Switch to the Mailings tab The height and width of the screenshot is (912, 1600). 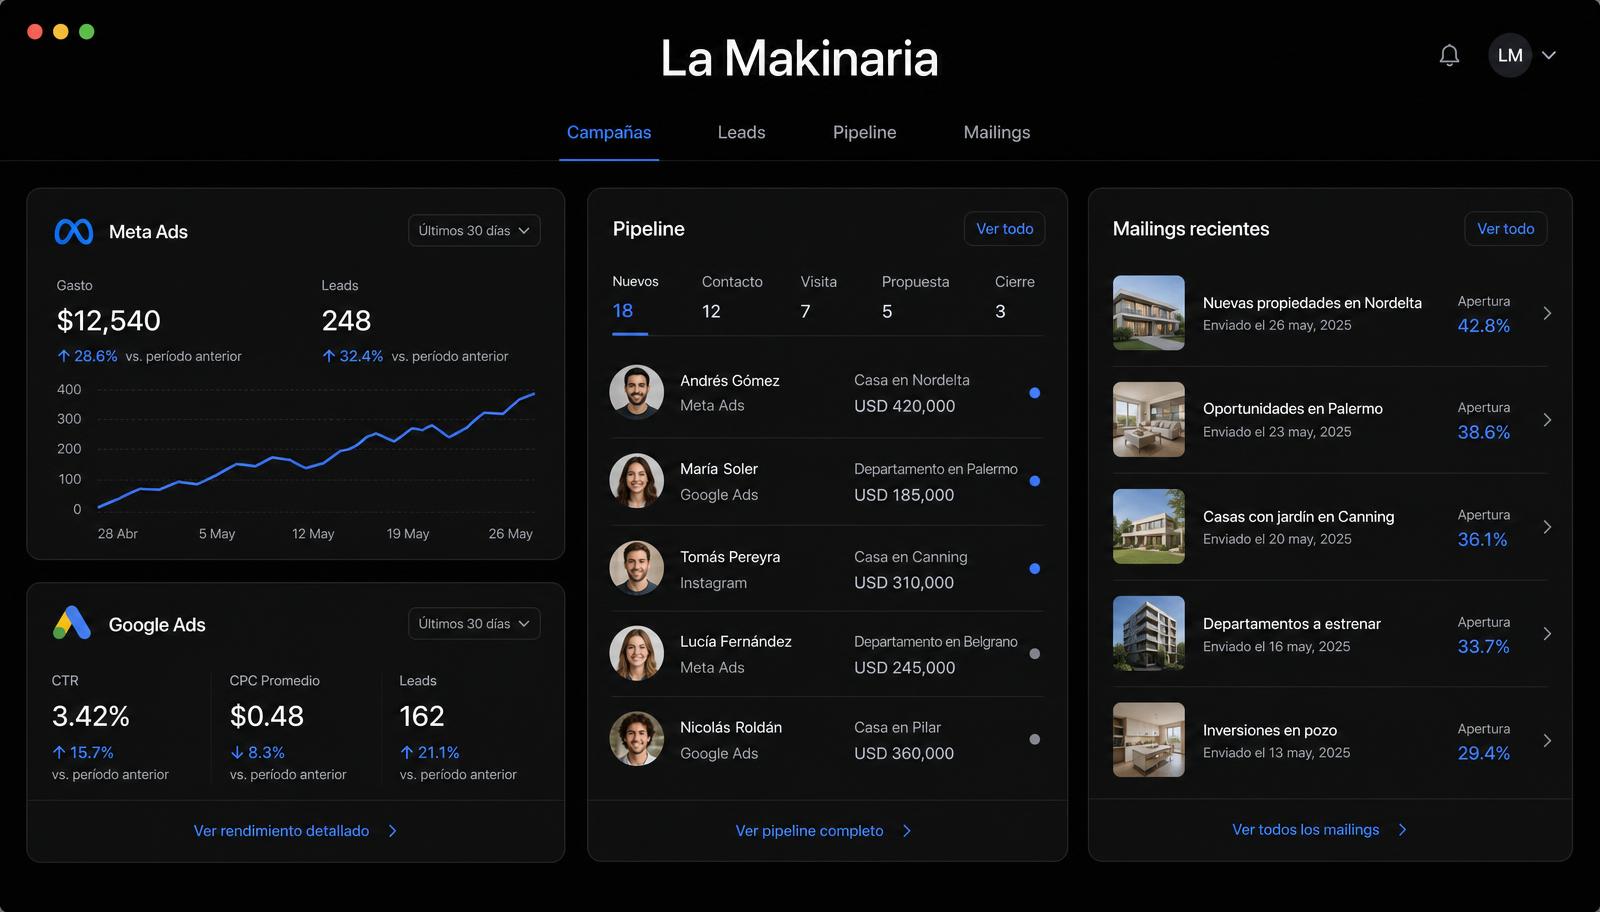tap(997, 132)
